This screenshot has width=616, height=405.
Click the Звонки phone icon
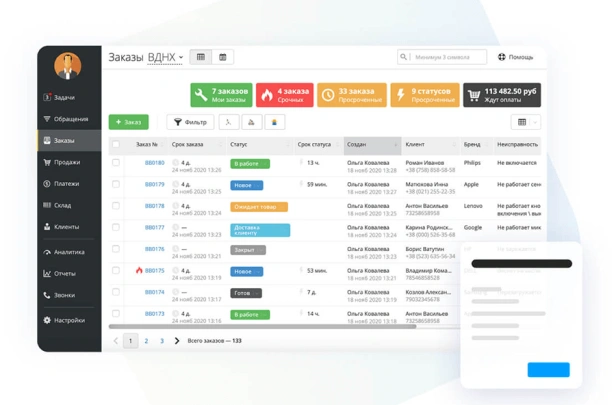pyautogui.click(x=47, y=295)
